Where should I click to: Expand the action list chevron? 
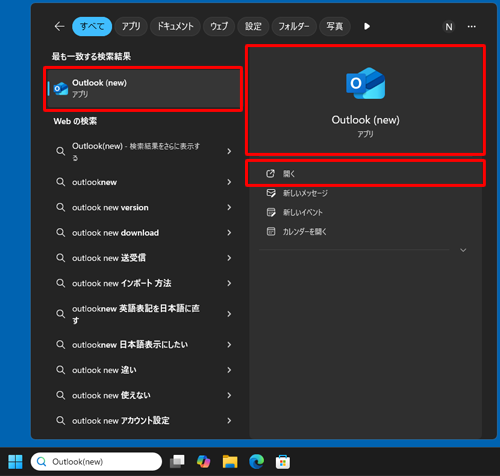(x=463, y=250)
